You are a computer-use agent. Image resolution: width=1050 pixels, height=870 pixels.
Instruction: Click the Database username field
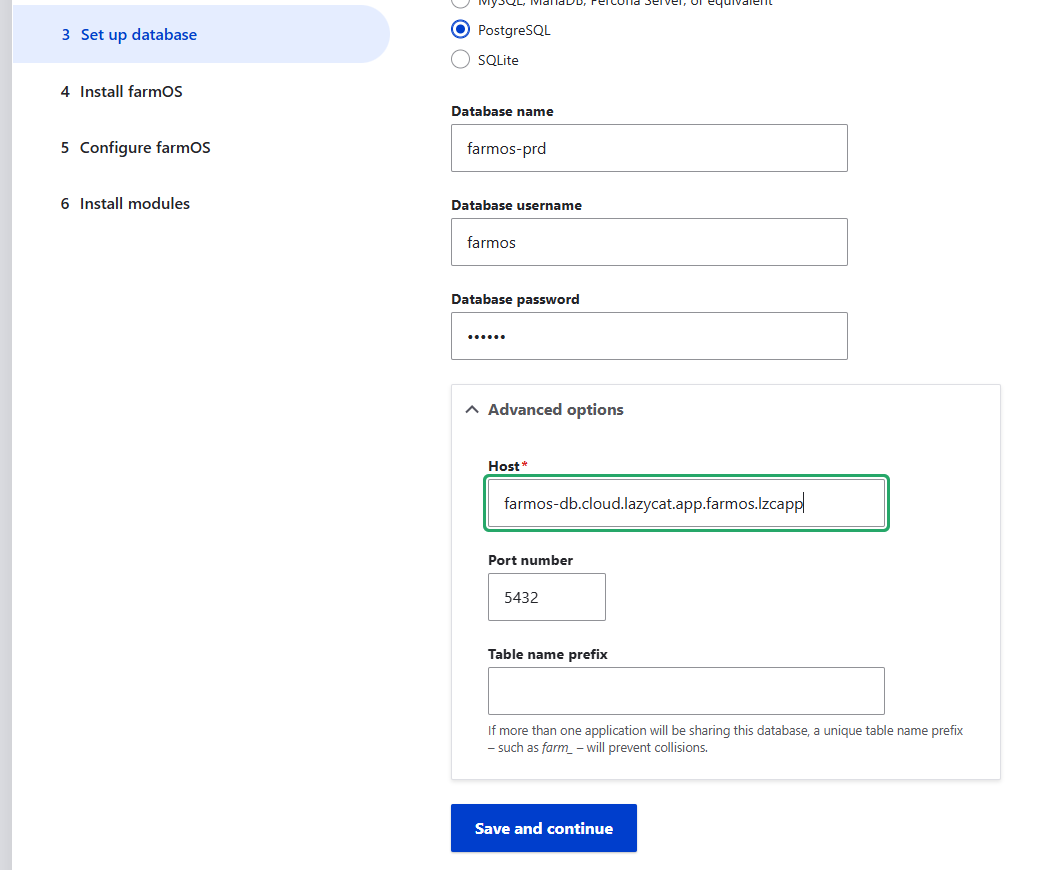(649, 242)
